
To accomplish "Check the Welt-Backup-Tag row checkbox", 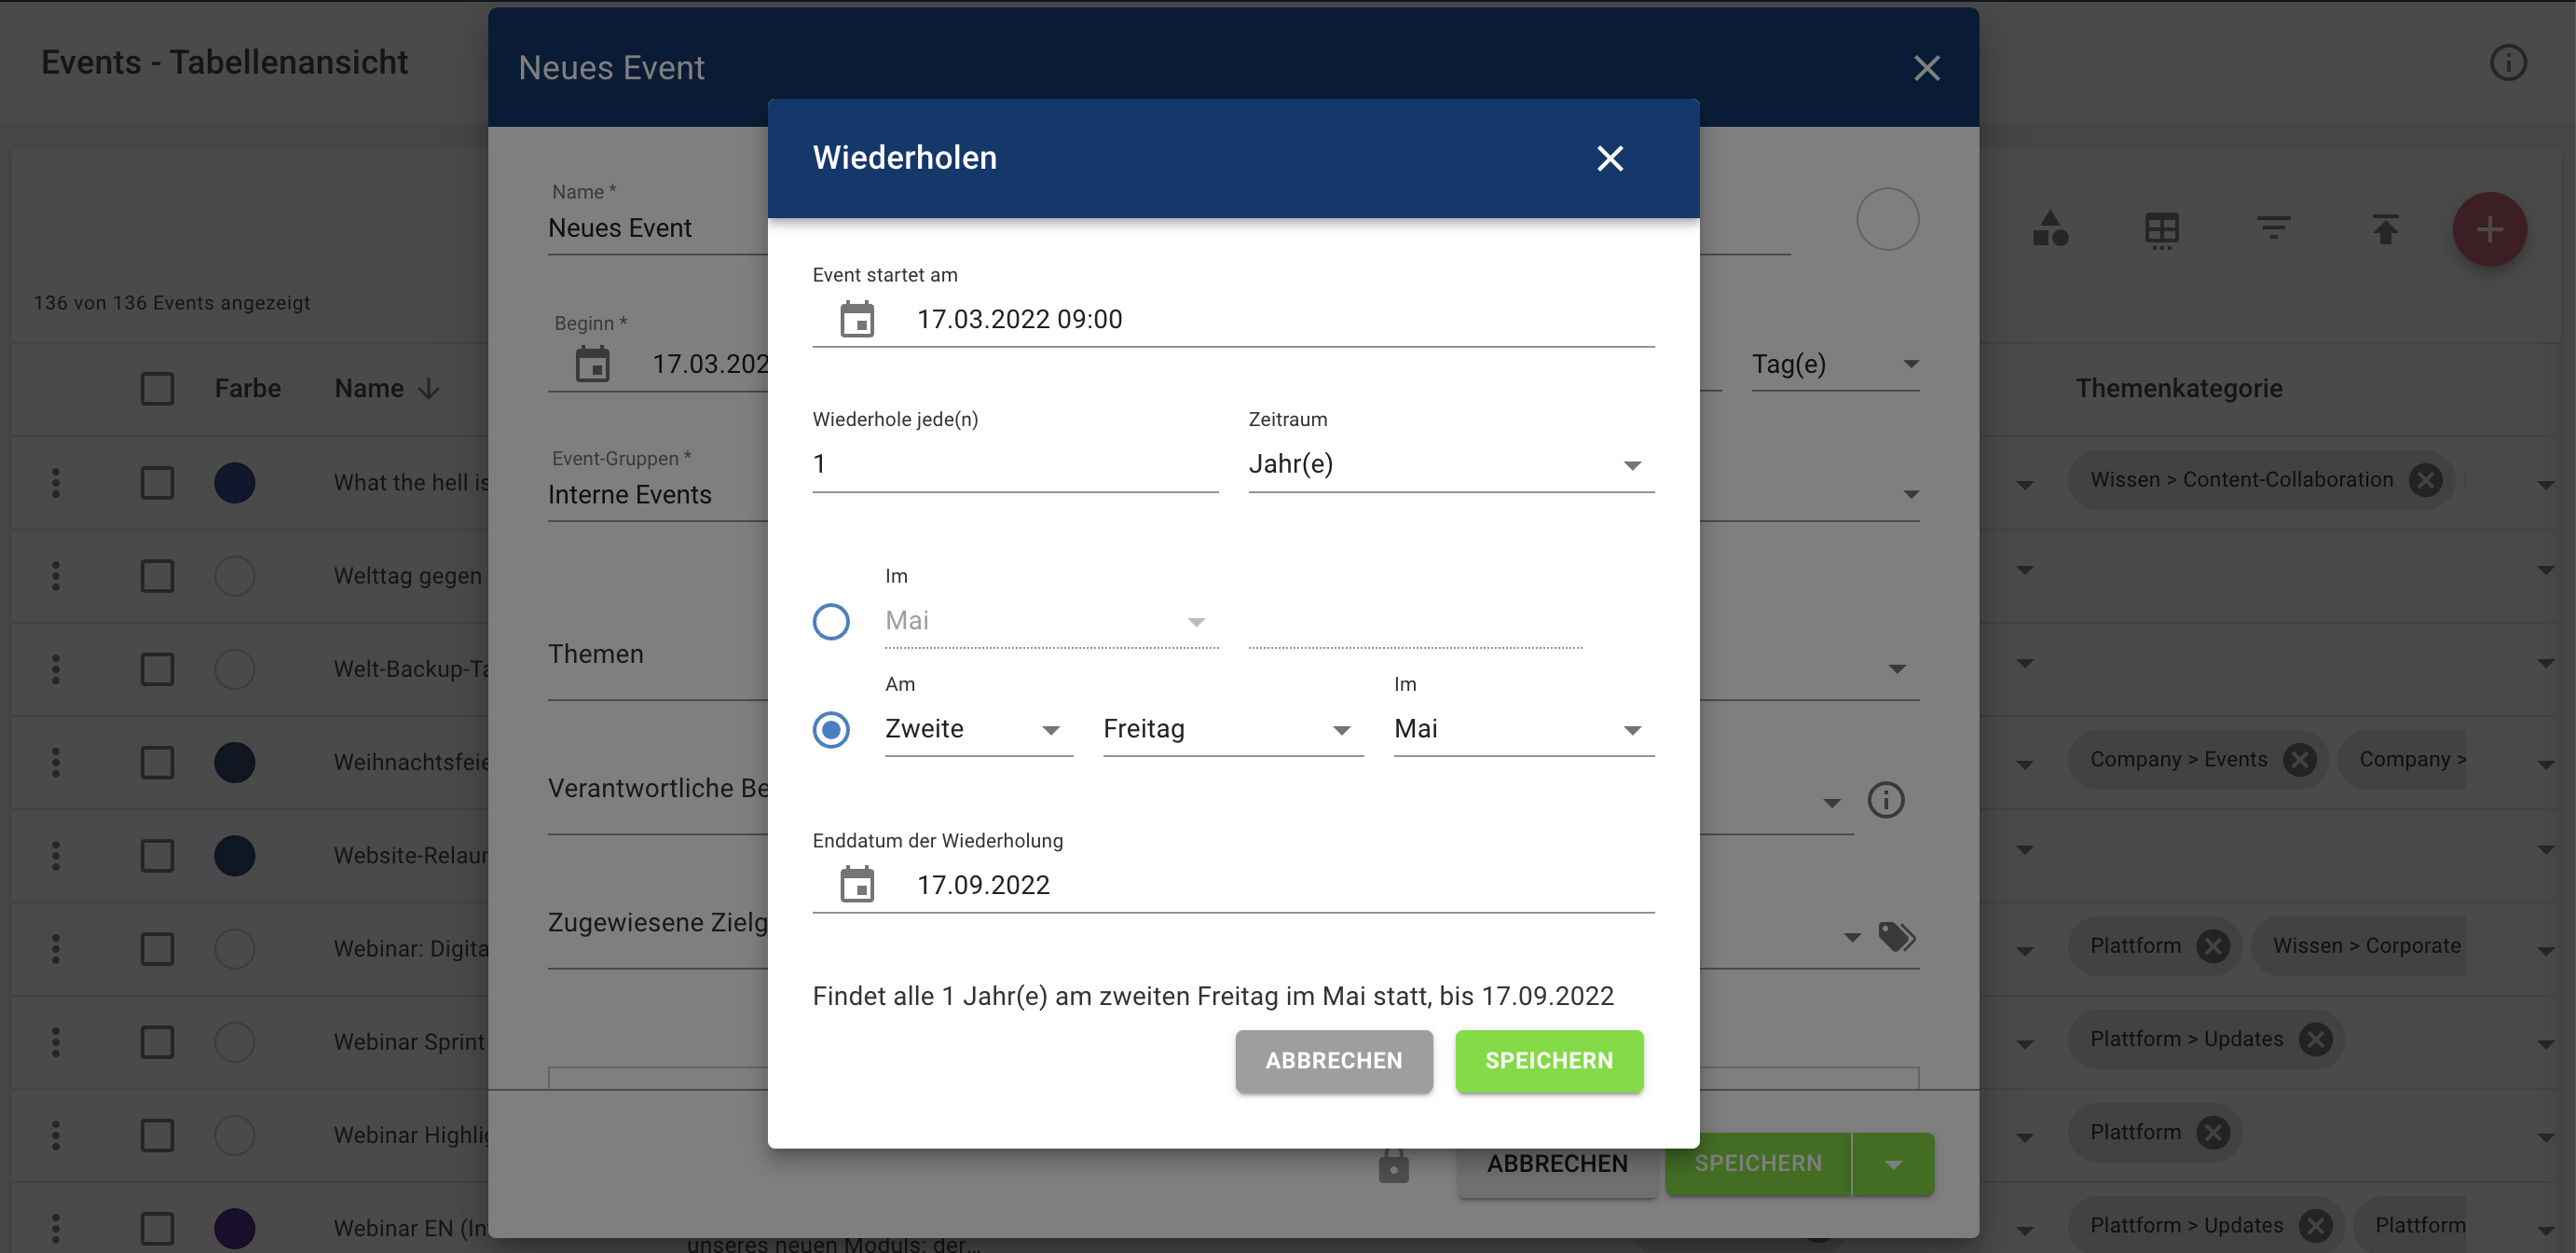I will pos(157,669).
